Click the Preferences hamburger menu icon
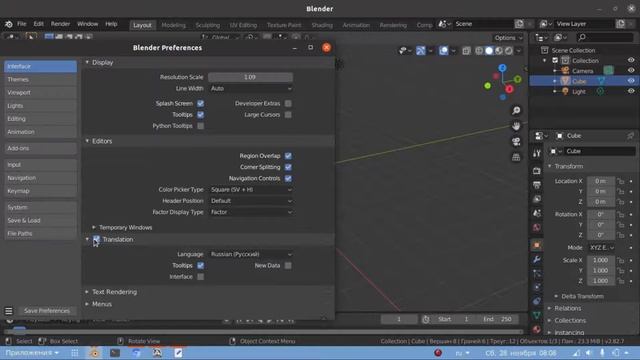This screenshot has width=640, height=360. [9, 311]
